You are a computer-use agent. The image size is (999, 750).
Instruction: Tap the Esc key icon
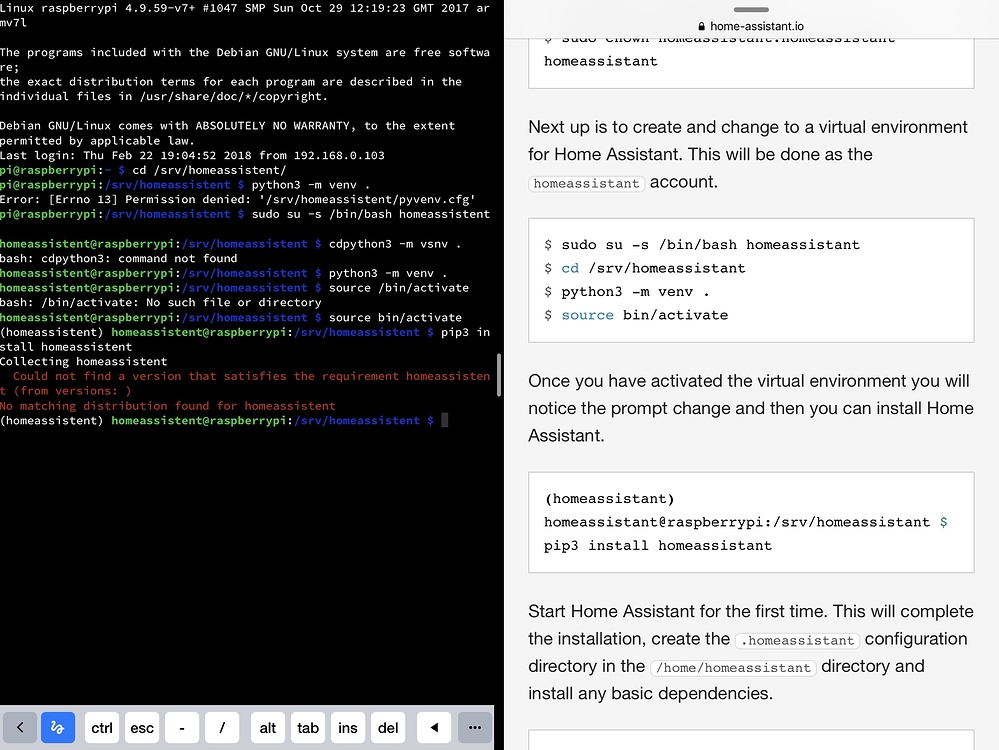coord(141,727)
